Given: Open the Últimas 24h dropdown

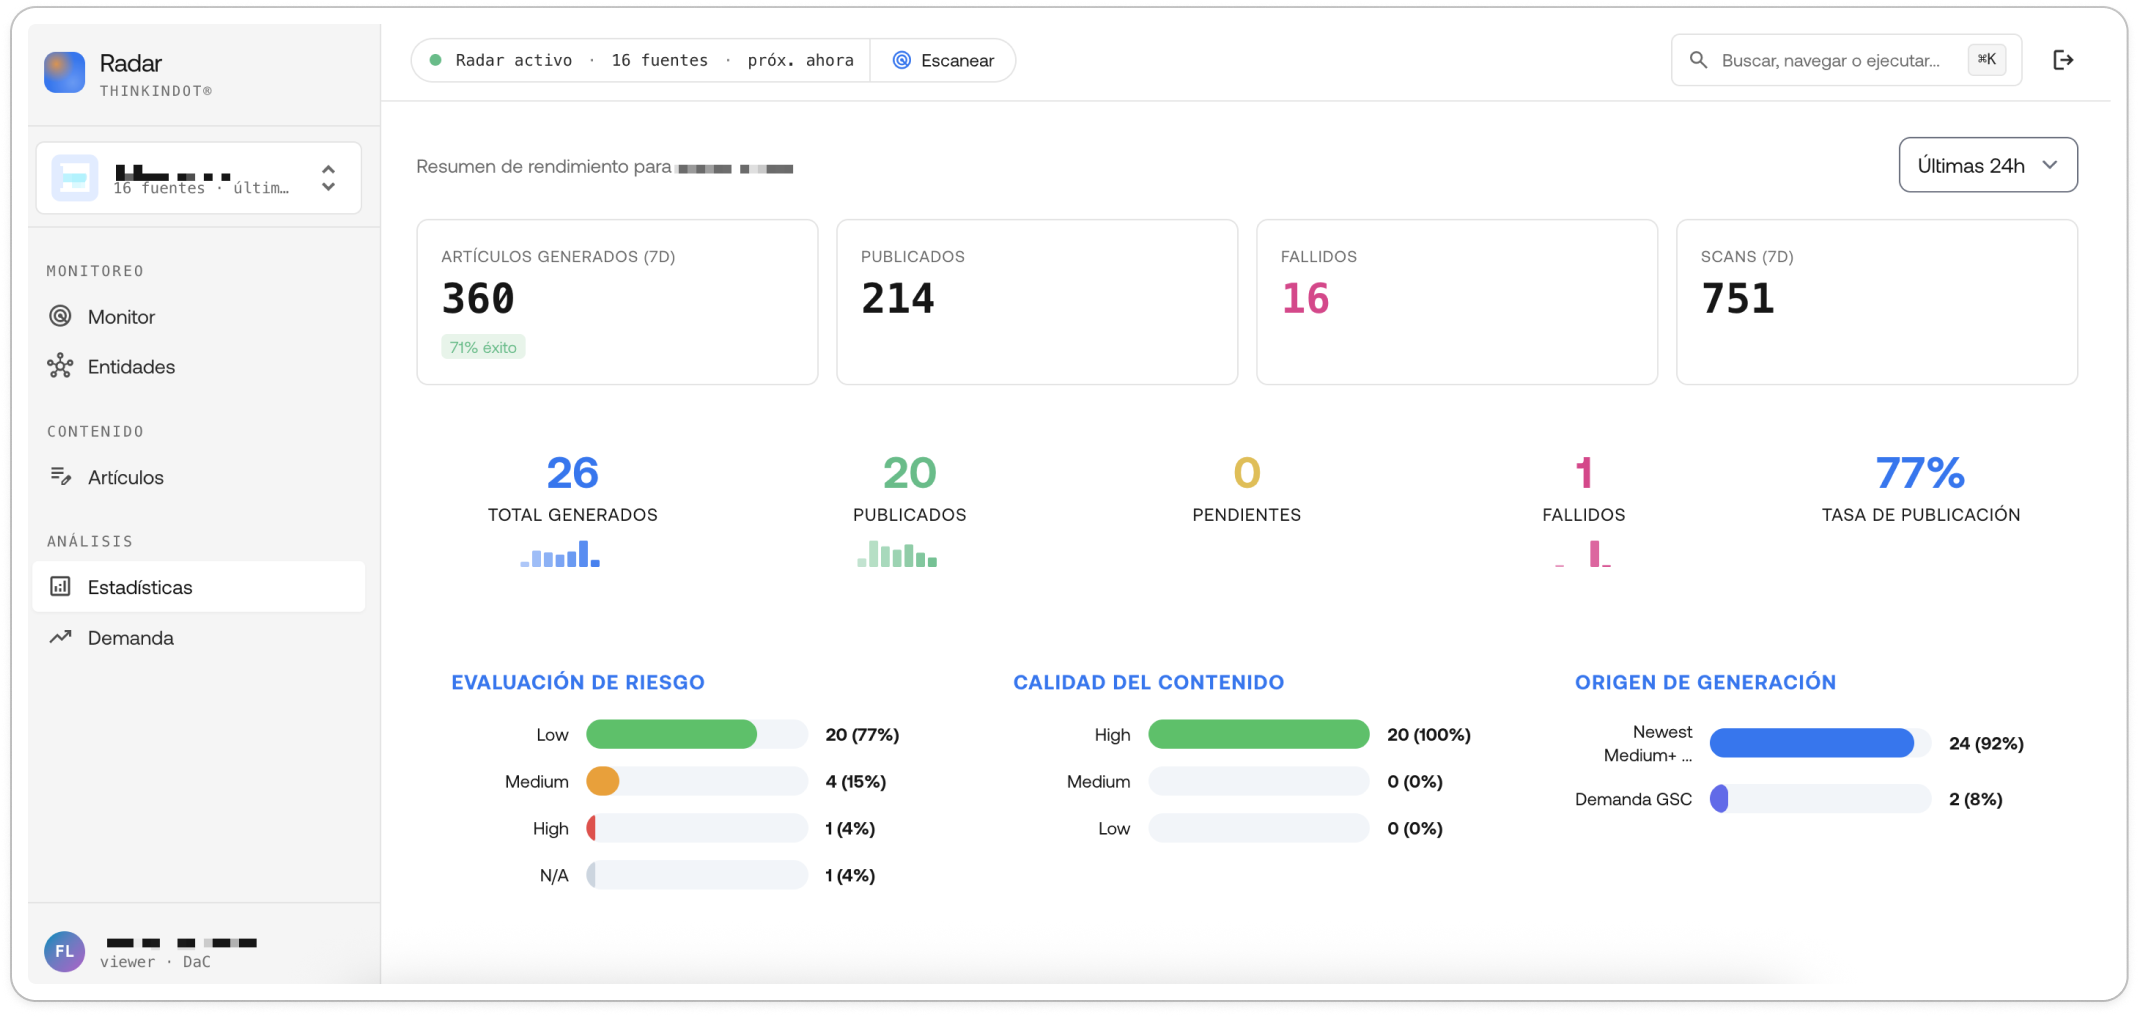Looking at the screenshot, I should point(1988,165).
